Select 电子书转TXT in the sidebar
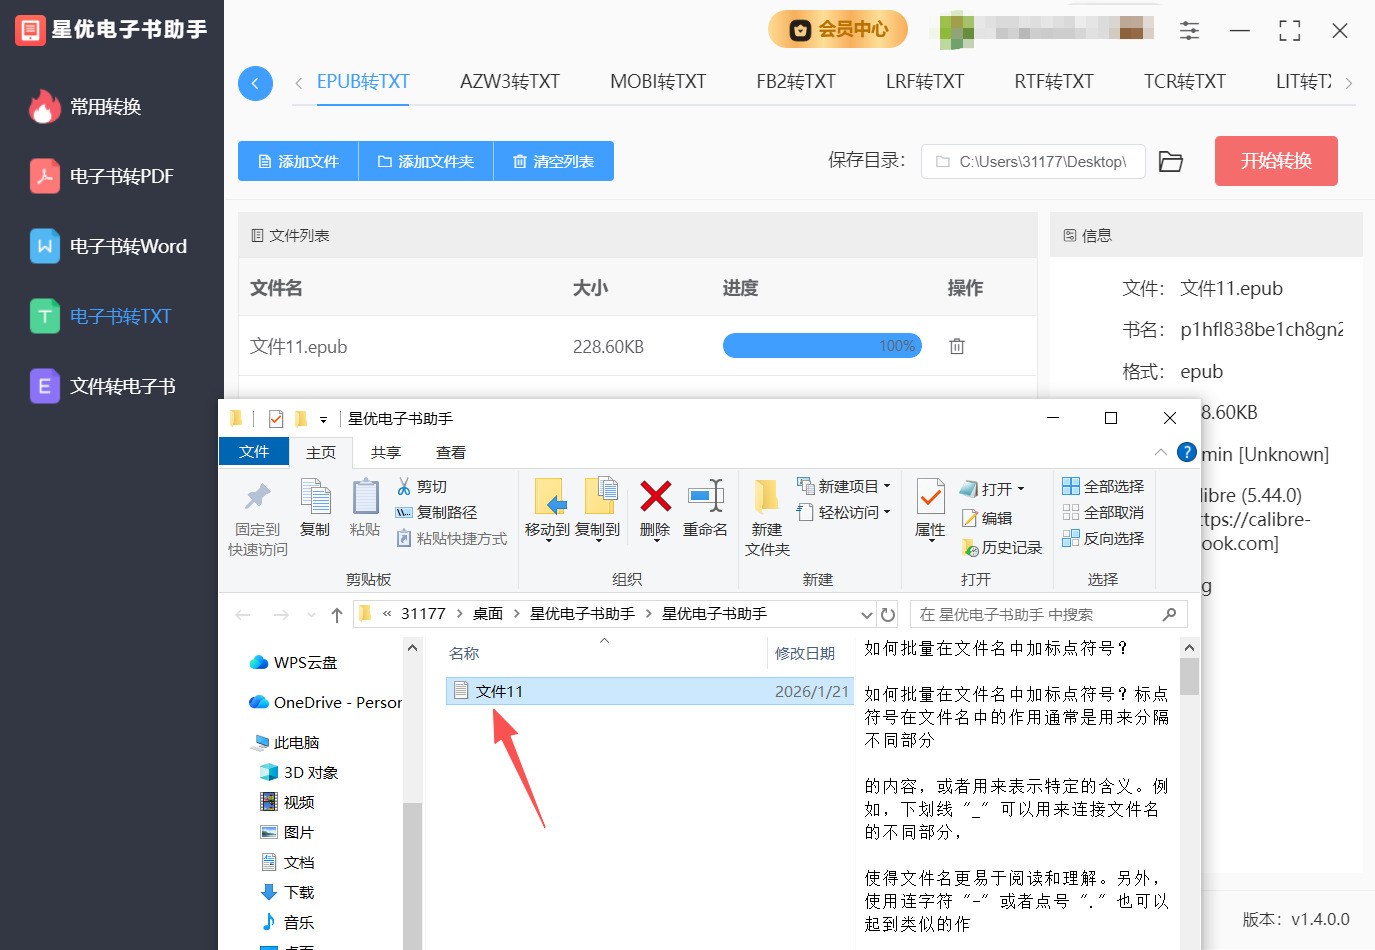 (x=101, y=317)
